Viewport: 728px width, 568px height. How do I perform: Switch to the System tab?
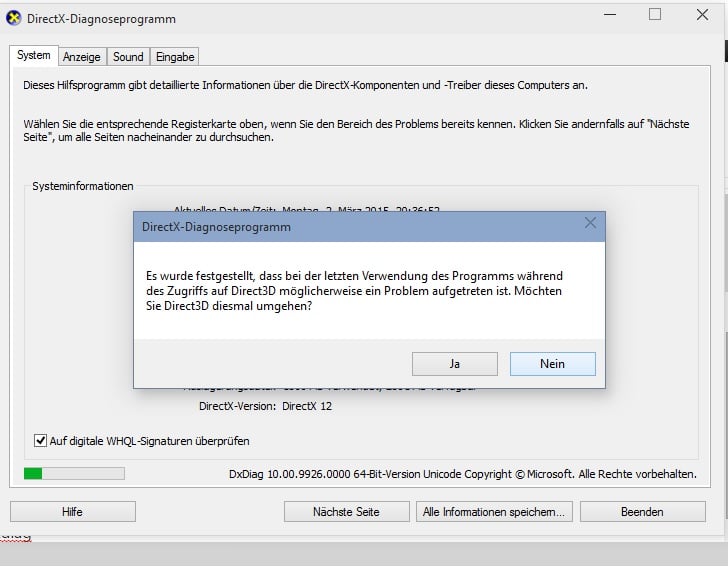coord(33,55)
